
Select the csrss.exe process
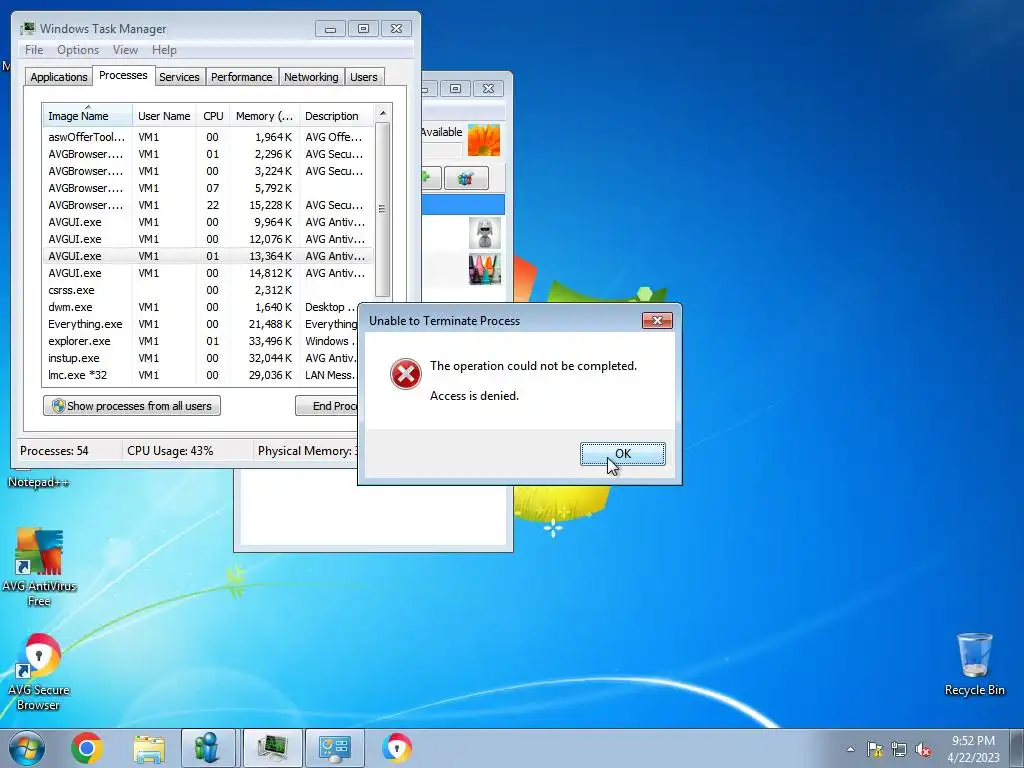pos(208,290)
